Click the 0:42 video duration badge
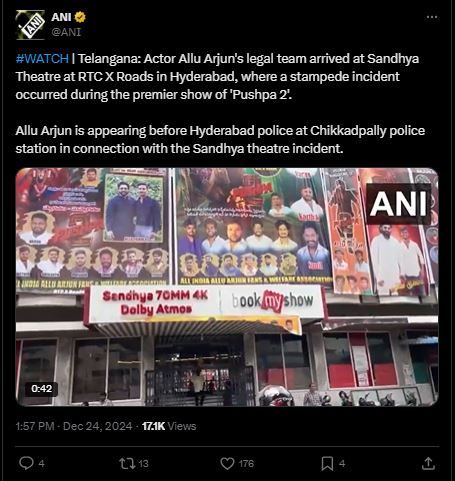 point(41,389)
